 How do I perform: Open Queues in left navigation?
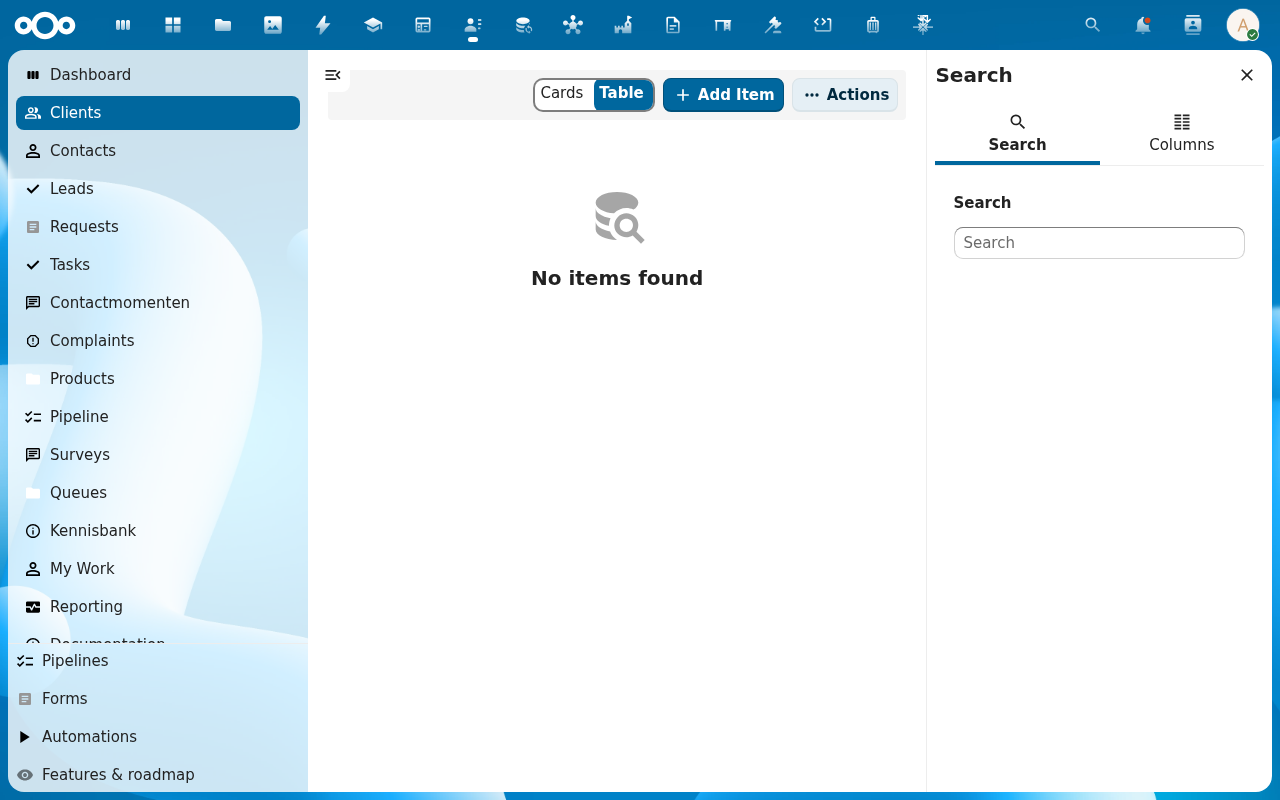point(158,493)
